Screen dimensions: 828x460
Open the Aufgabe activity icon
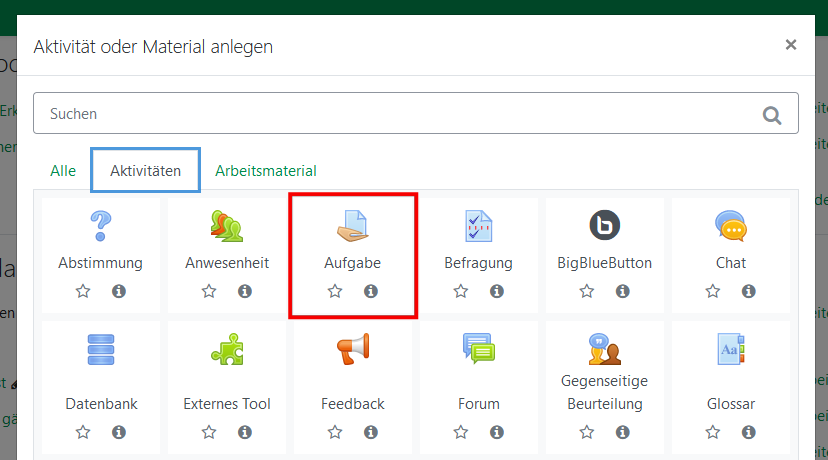pos(352,225)
